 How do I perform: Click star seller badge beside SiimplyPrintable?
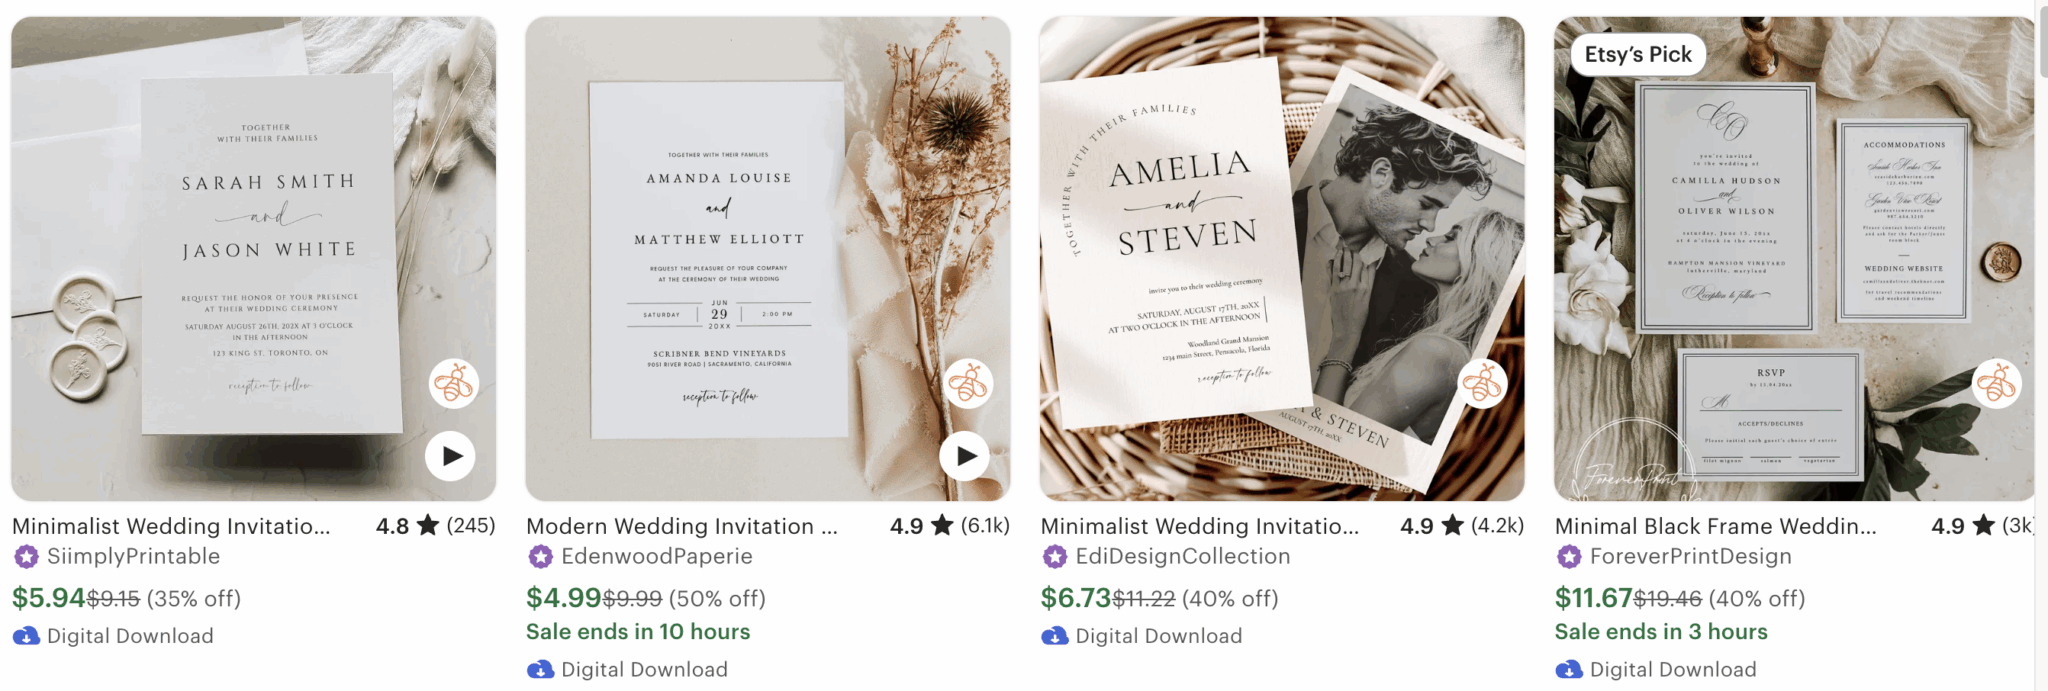click(26, 557)
